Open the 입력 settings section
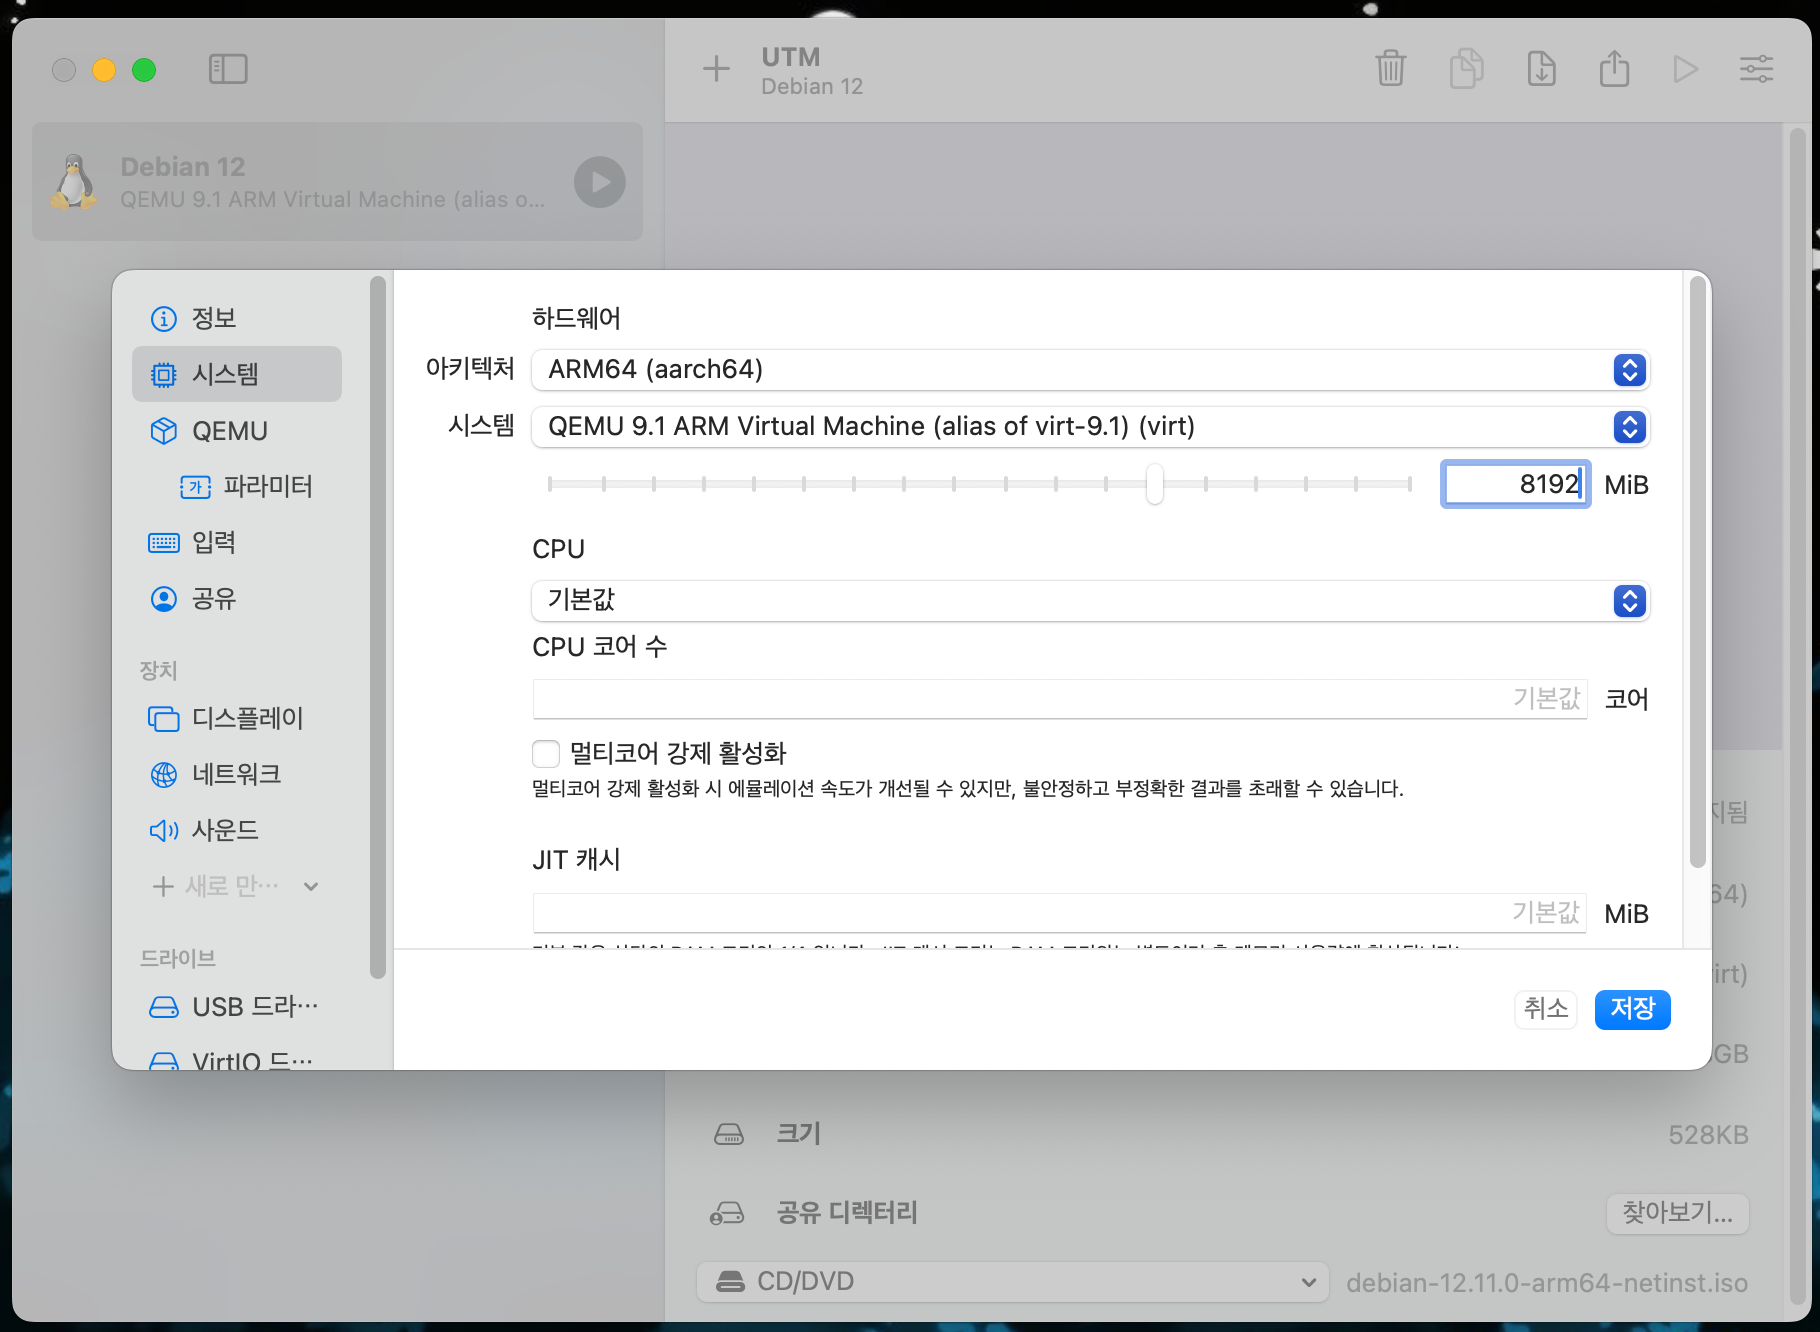1820x1332 pixels. point(237,542)
